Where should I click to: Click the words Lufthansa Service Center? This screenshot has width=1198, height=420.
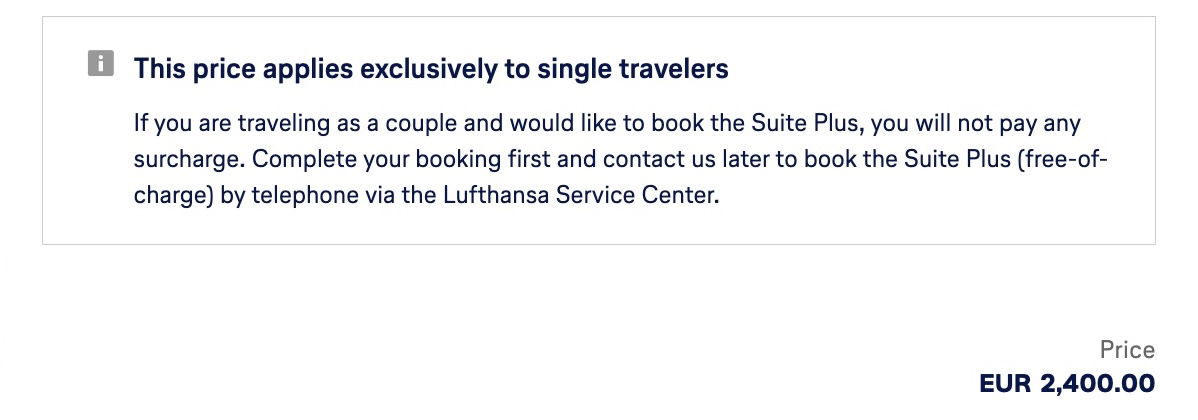tap(581, 195)
